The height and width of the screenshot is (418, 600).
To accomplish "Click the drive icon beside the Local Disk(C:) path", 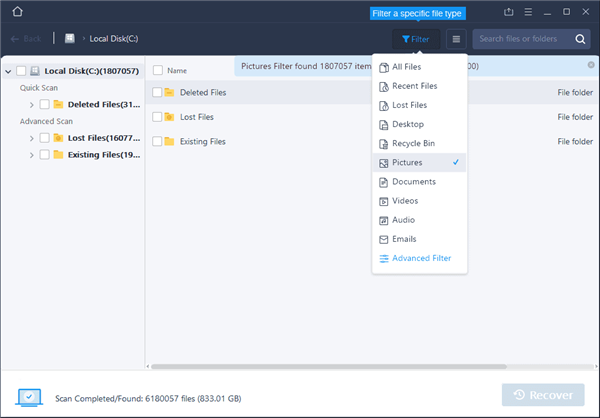I will [x=70, y=39].
